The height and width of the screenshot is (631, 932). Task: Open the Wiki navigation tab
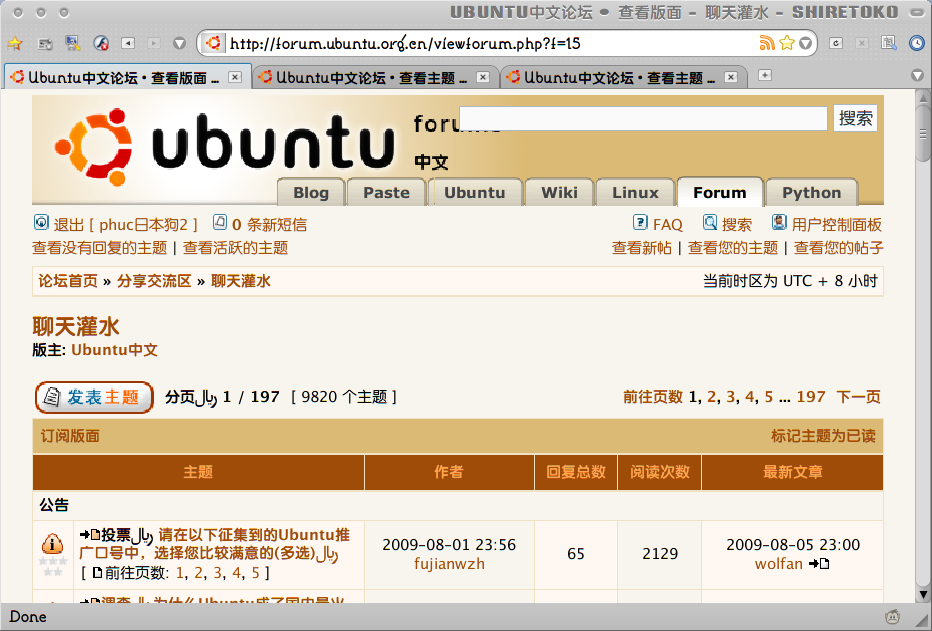tap(559, 193)
